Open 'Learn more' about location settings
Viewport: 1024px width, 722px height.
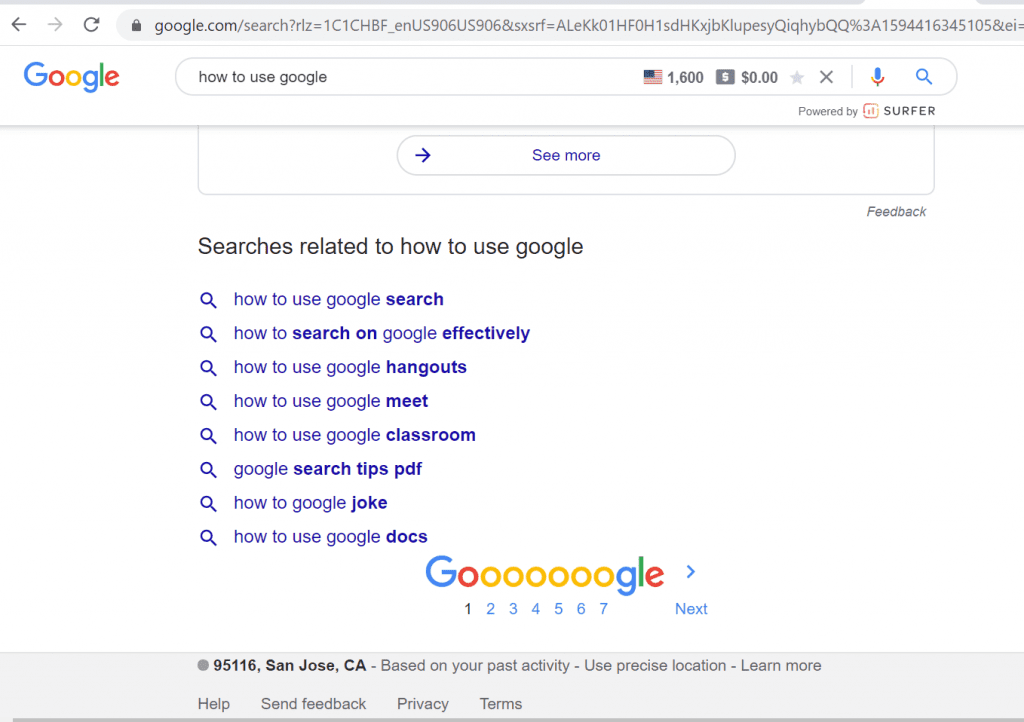781,665
